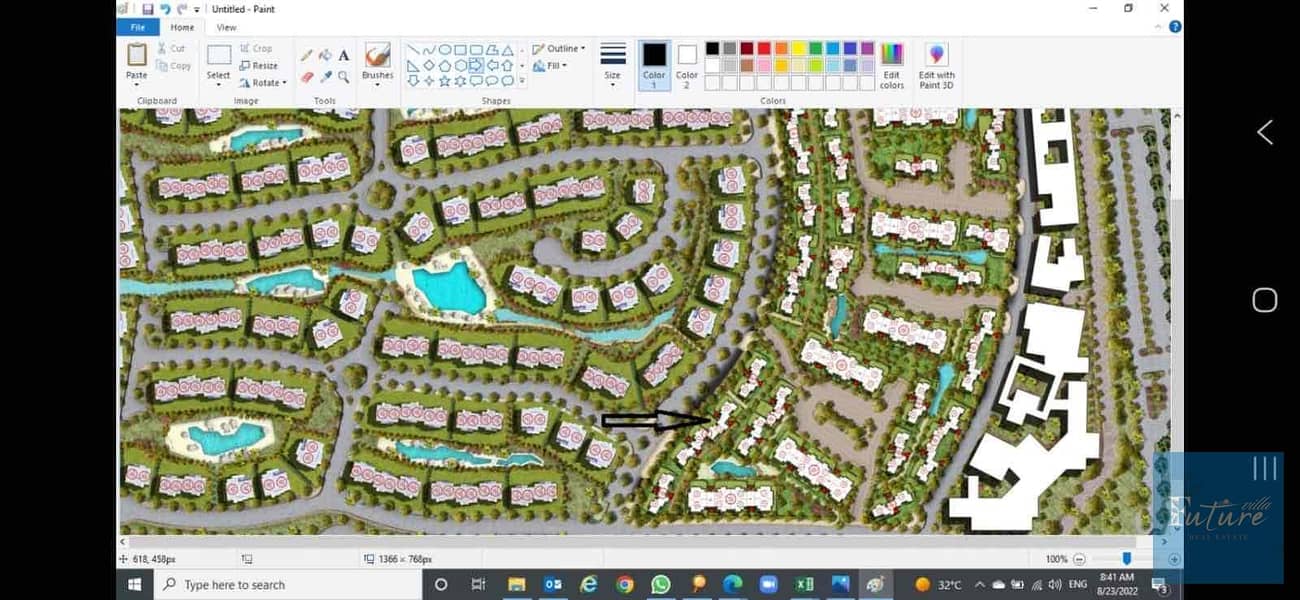
Task: Activate the Color picker eyedropper
Action: 325,76
